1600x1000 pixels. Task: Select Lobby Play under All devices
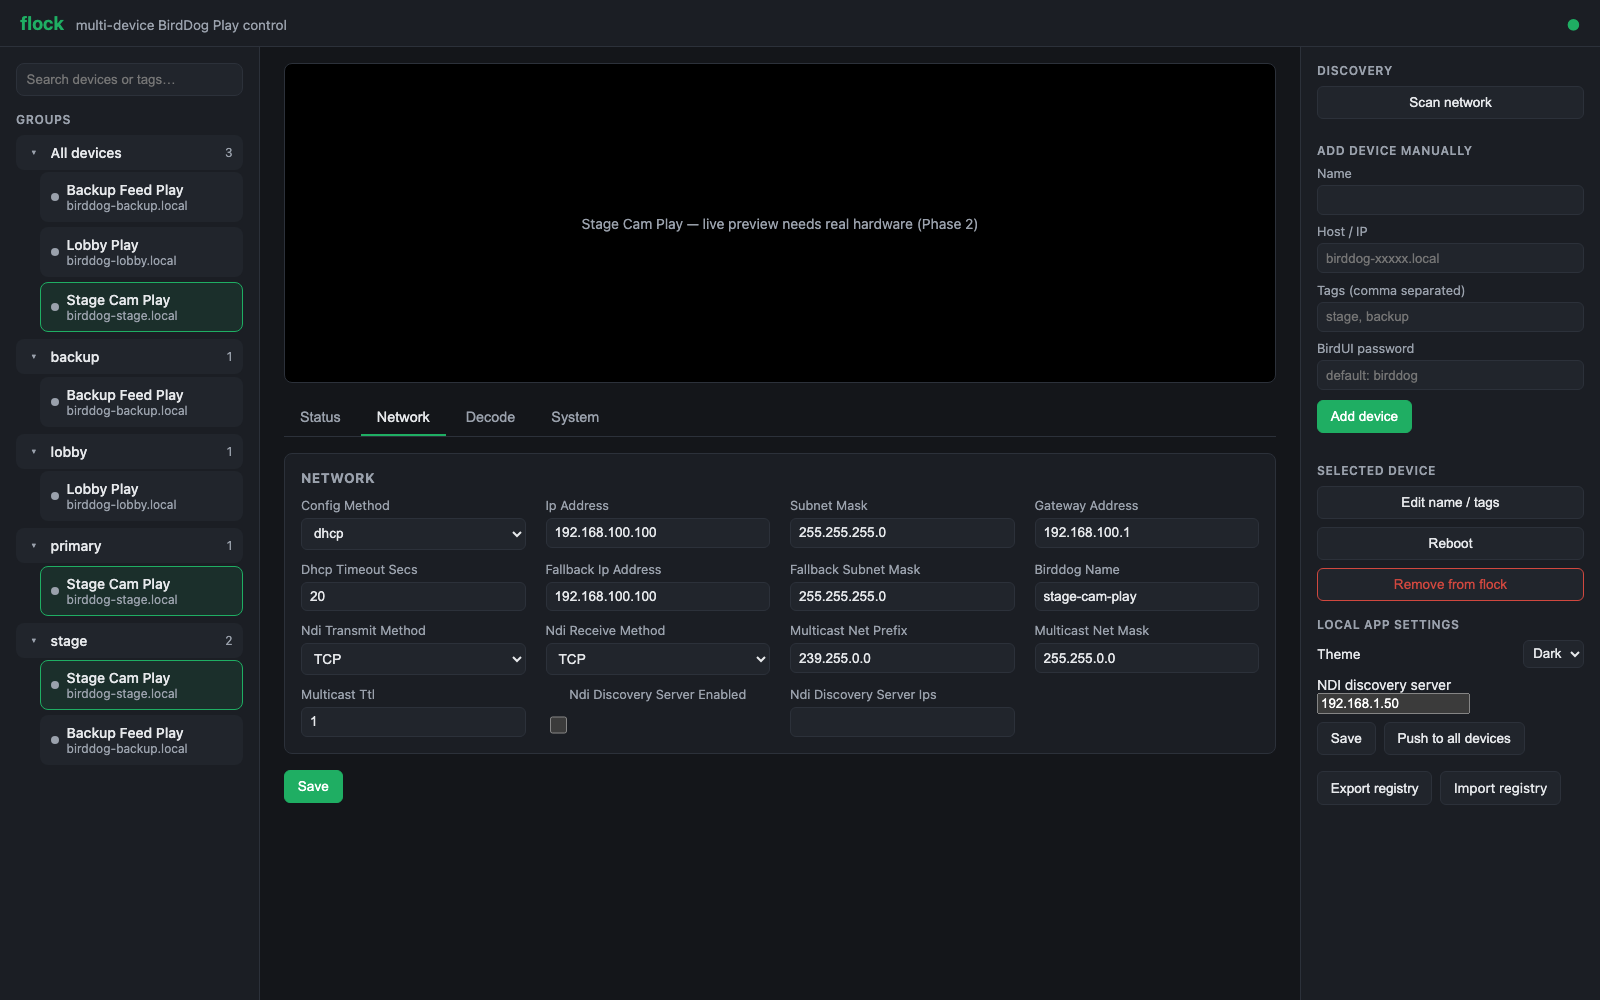click(x=141, y=252)
